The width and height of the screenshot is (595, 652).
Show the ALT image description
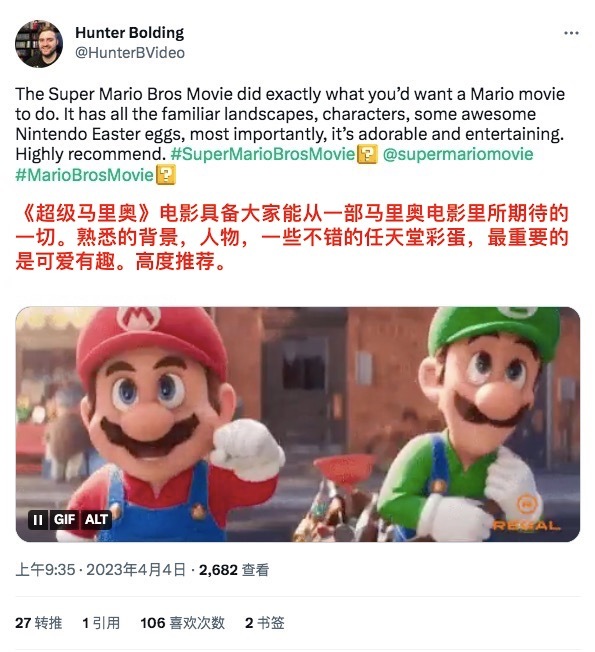tap(96, 520)
